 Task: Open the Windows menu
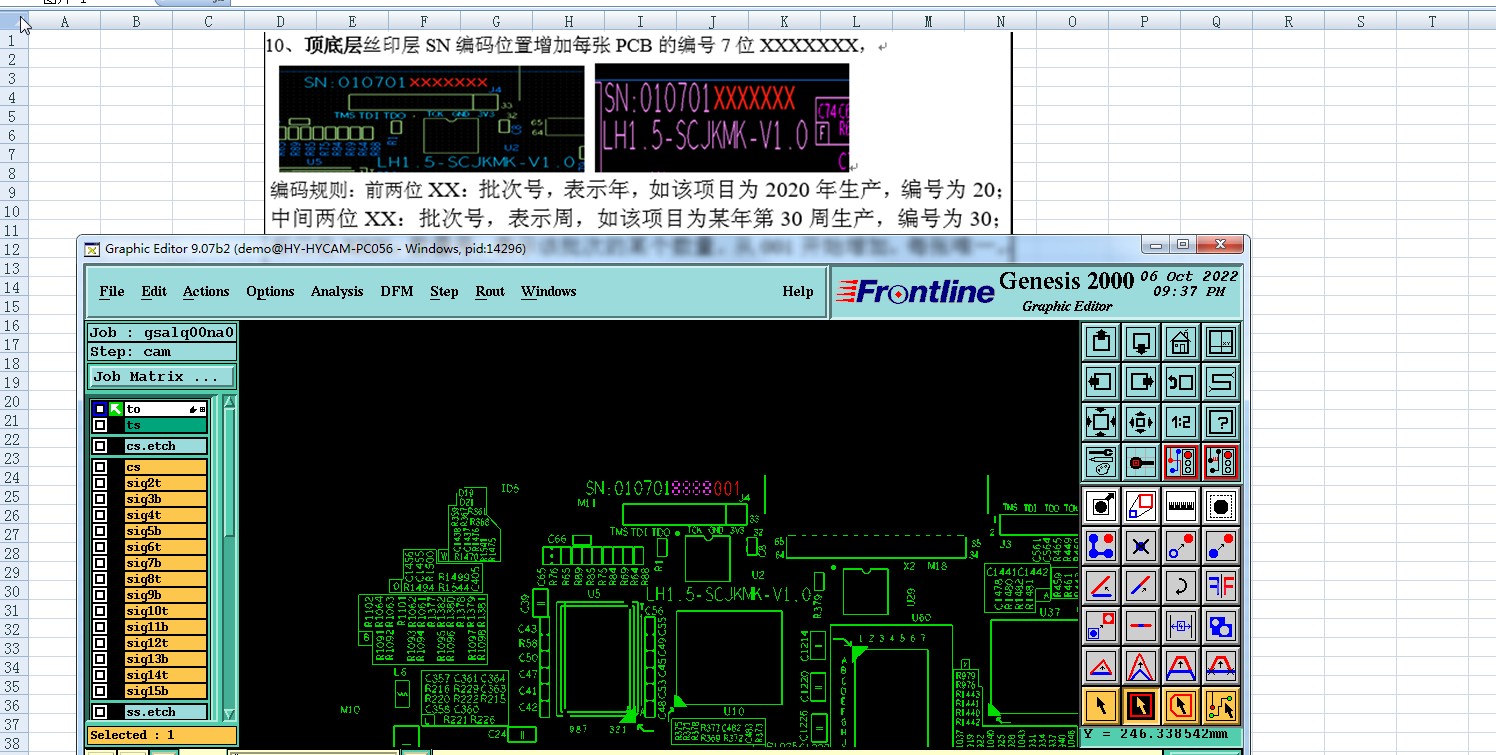pyautogui.click(x=548, y=291)
